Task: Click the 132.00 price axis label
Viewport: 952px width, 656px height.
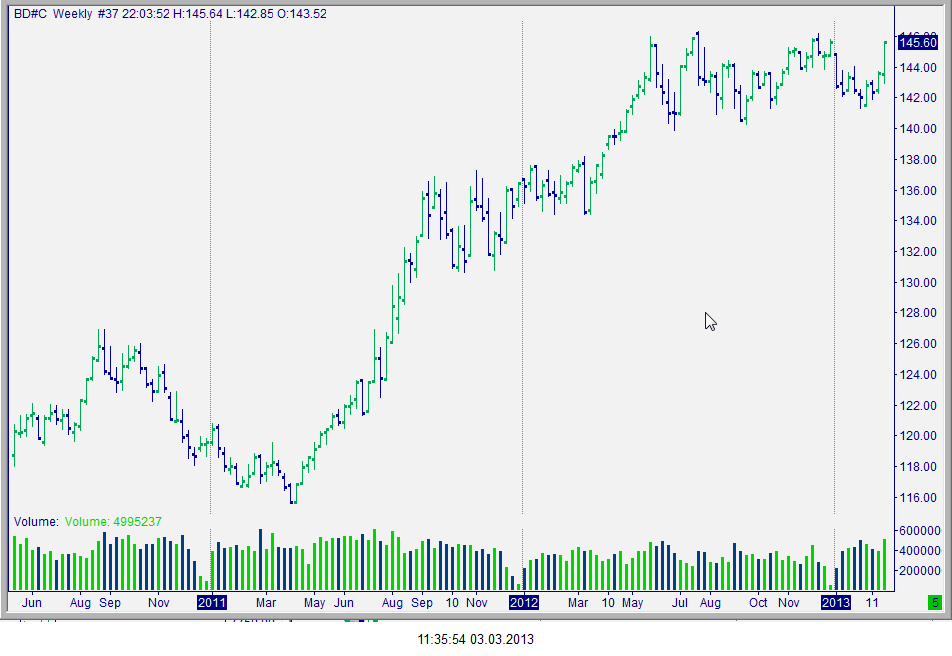Action: (919, 251)
